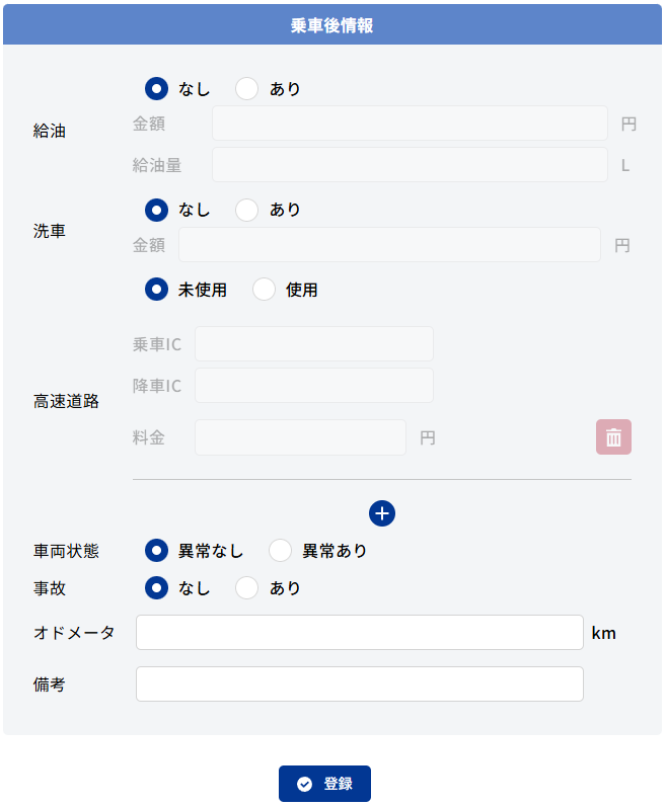Choose 未使用 for 高速道路
The height and width of the screenshot is (808, 667).
156,290
